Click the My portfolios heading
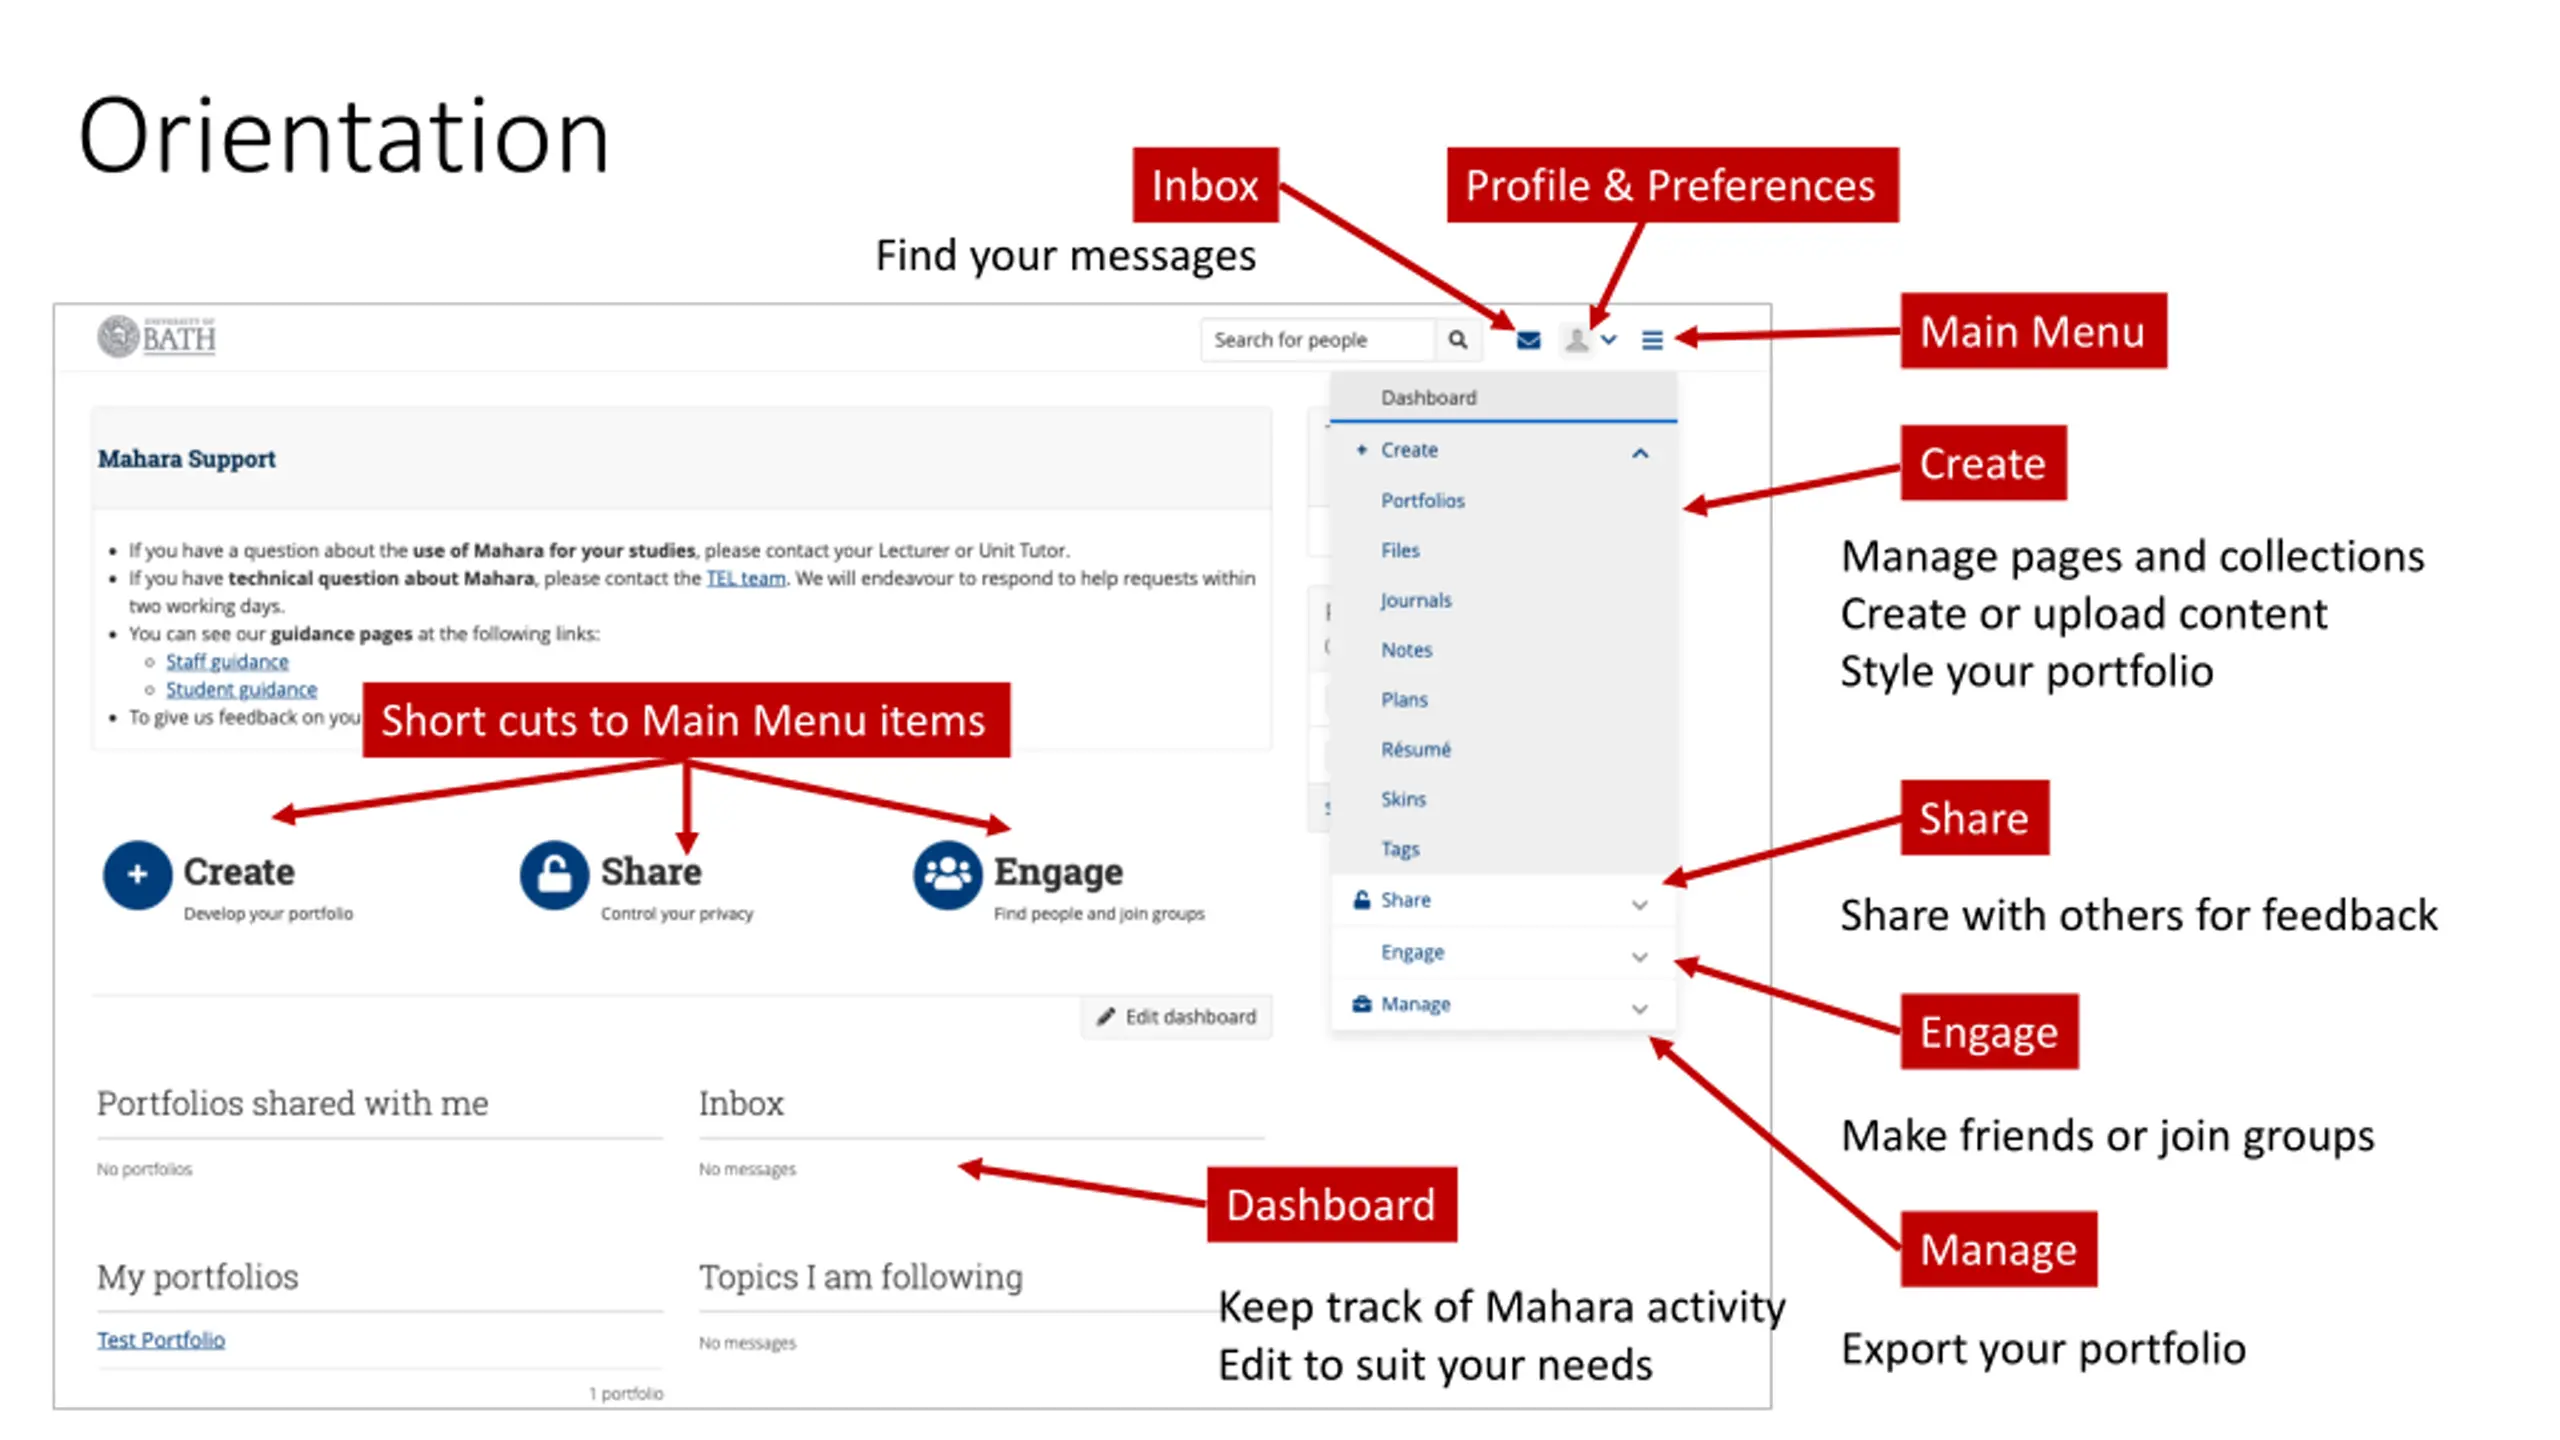The image size is (2560, 1440). coord(197,1276)
